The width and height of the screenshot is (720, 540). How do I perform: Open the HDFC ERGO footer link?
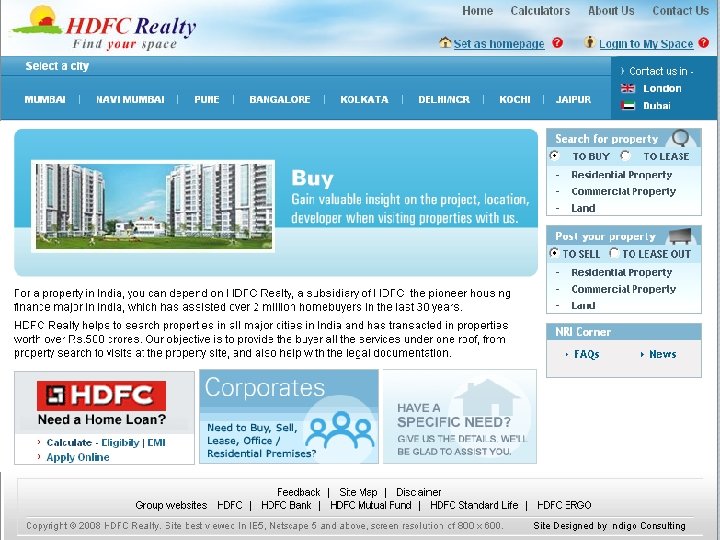coord(564,505)
